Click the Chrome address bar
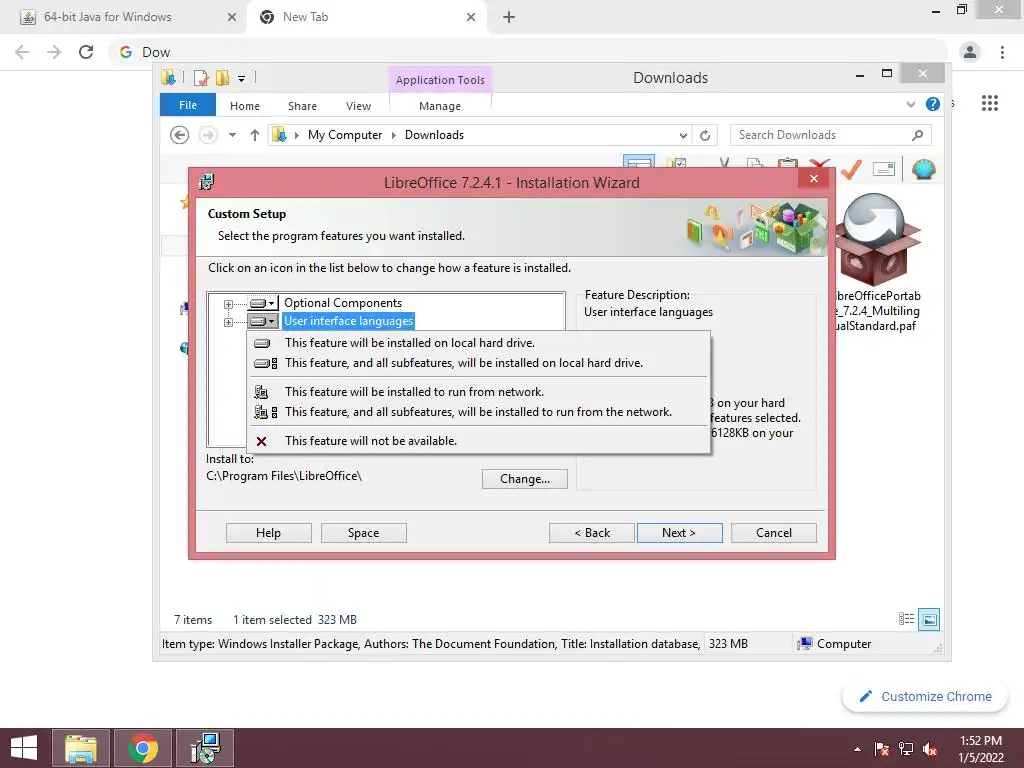1024x768 pixels. [530, 52]
